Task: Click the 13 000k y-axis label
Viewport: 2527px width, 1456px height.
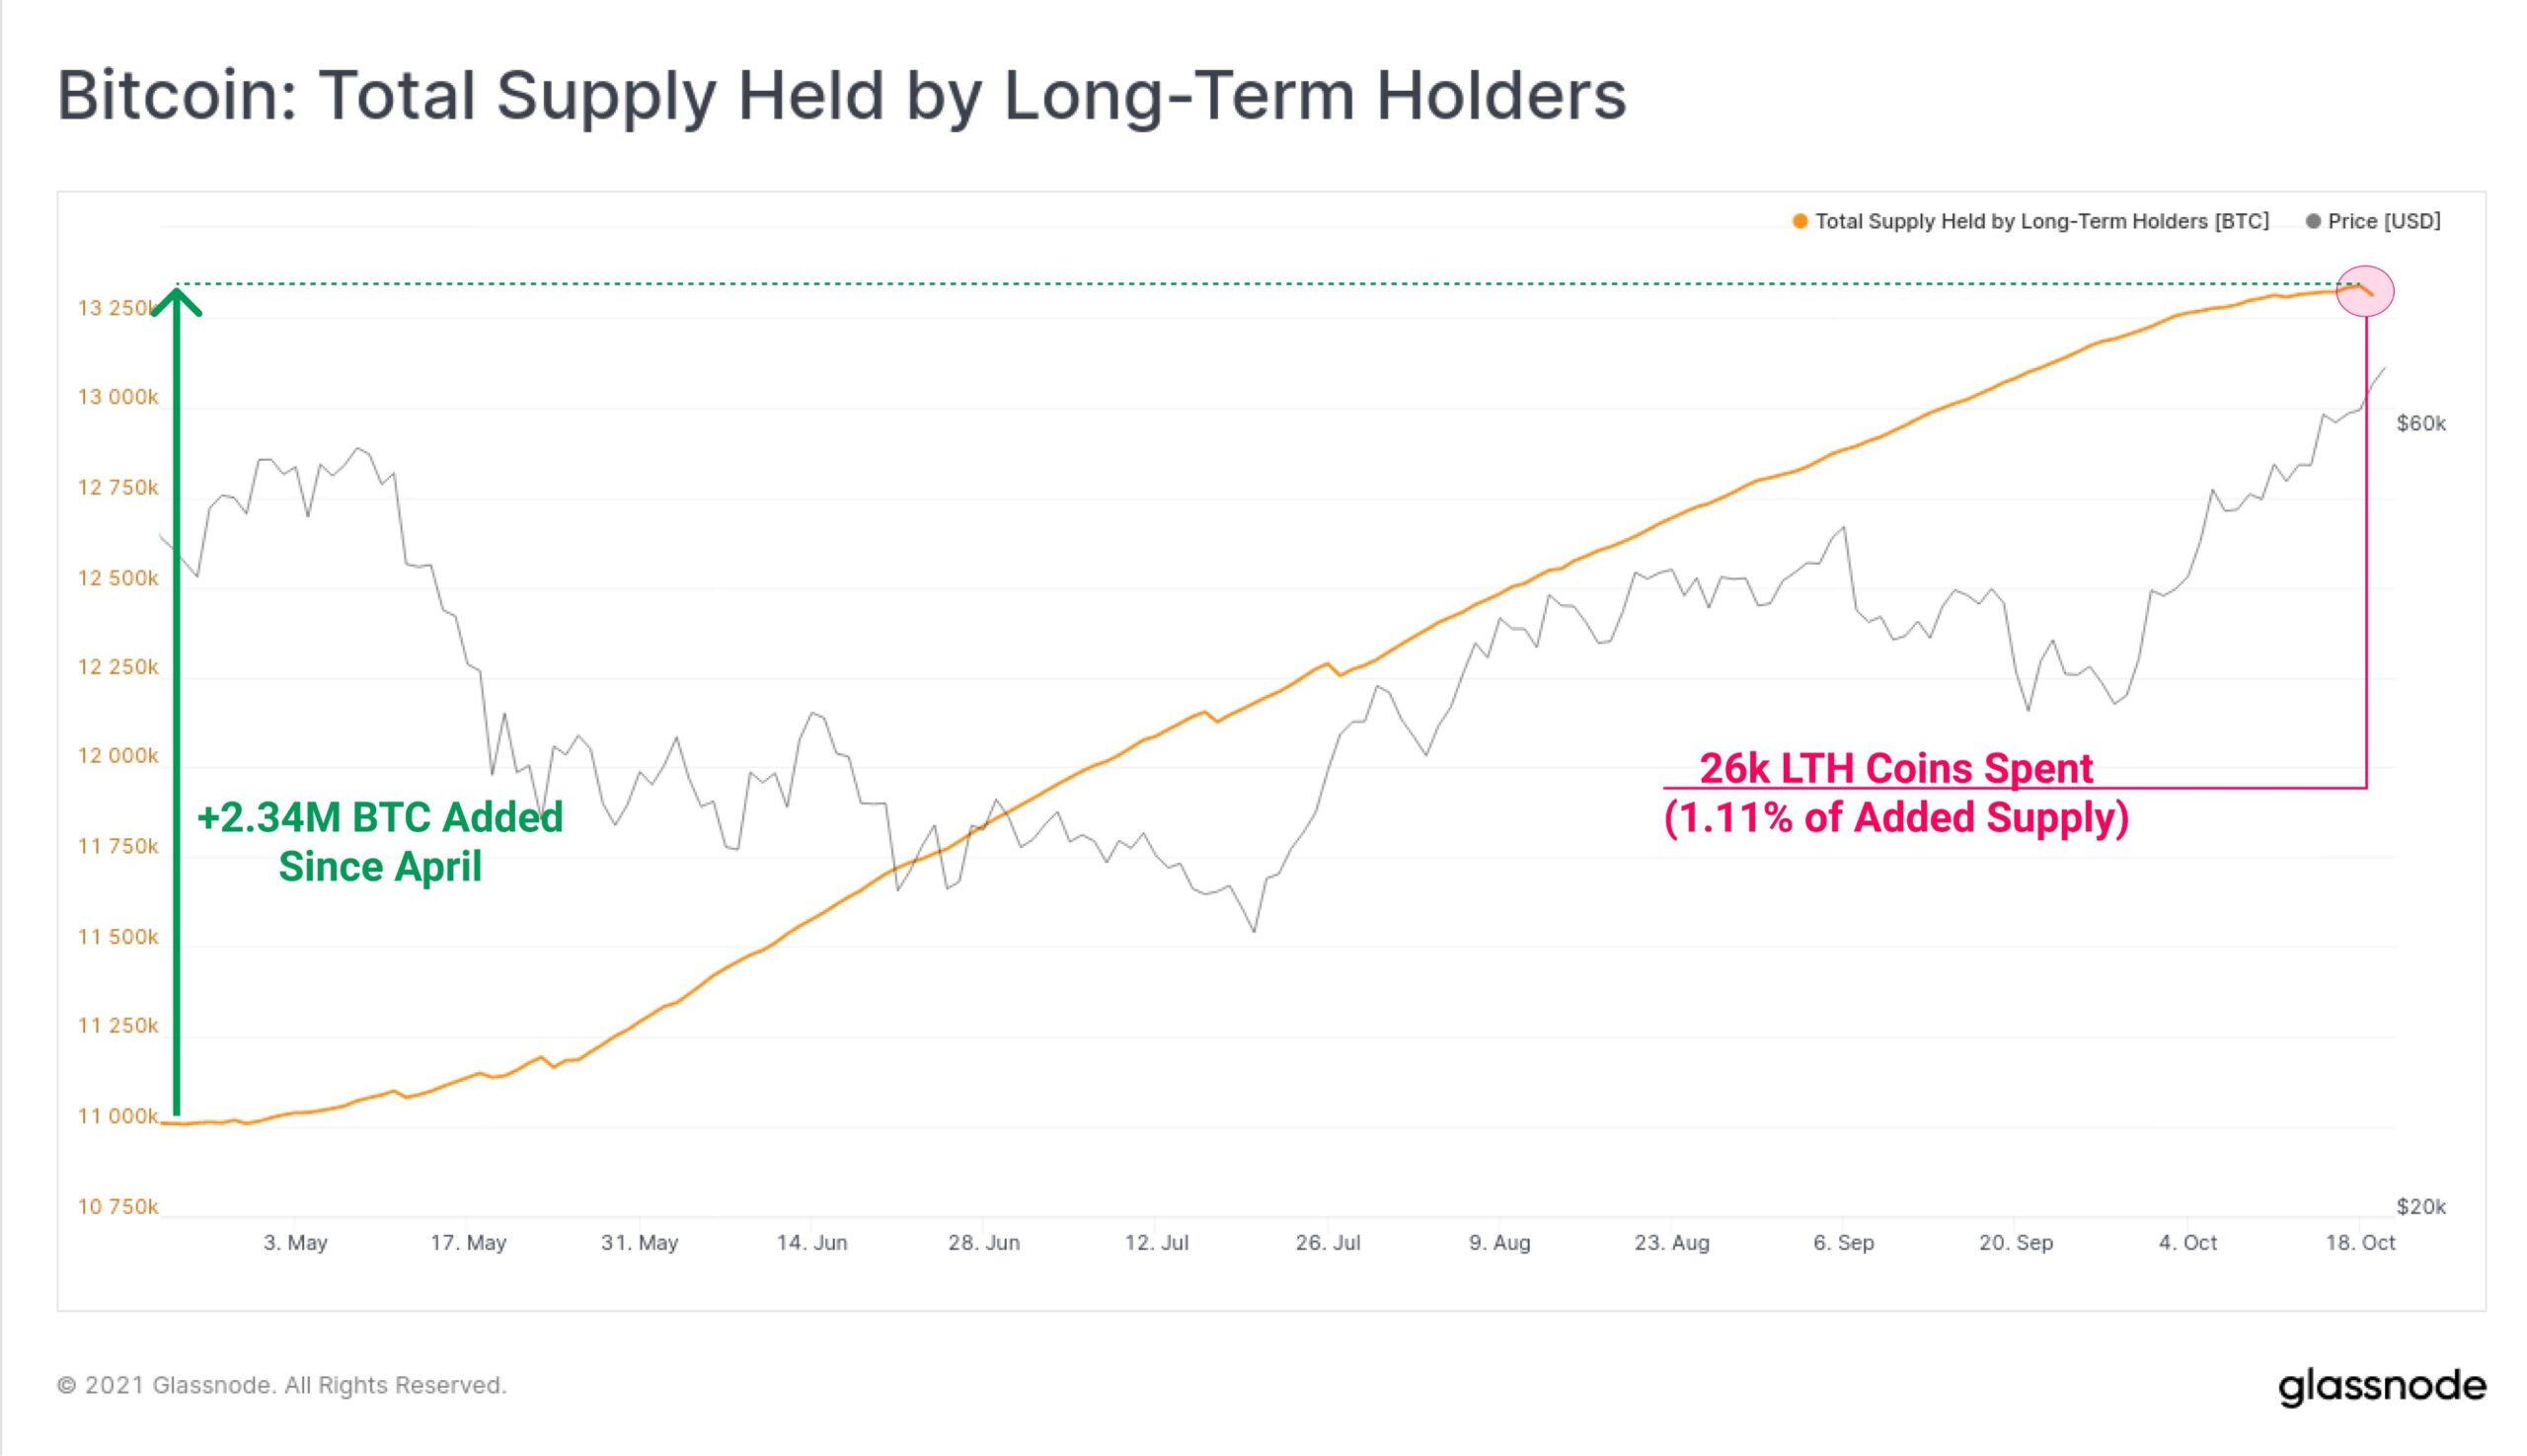Action: (118, 398)
